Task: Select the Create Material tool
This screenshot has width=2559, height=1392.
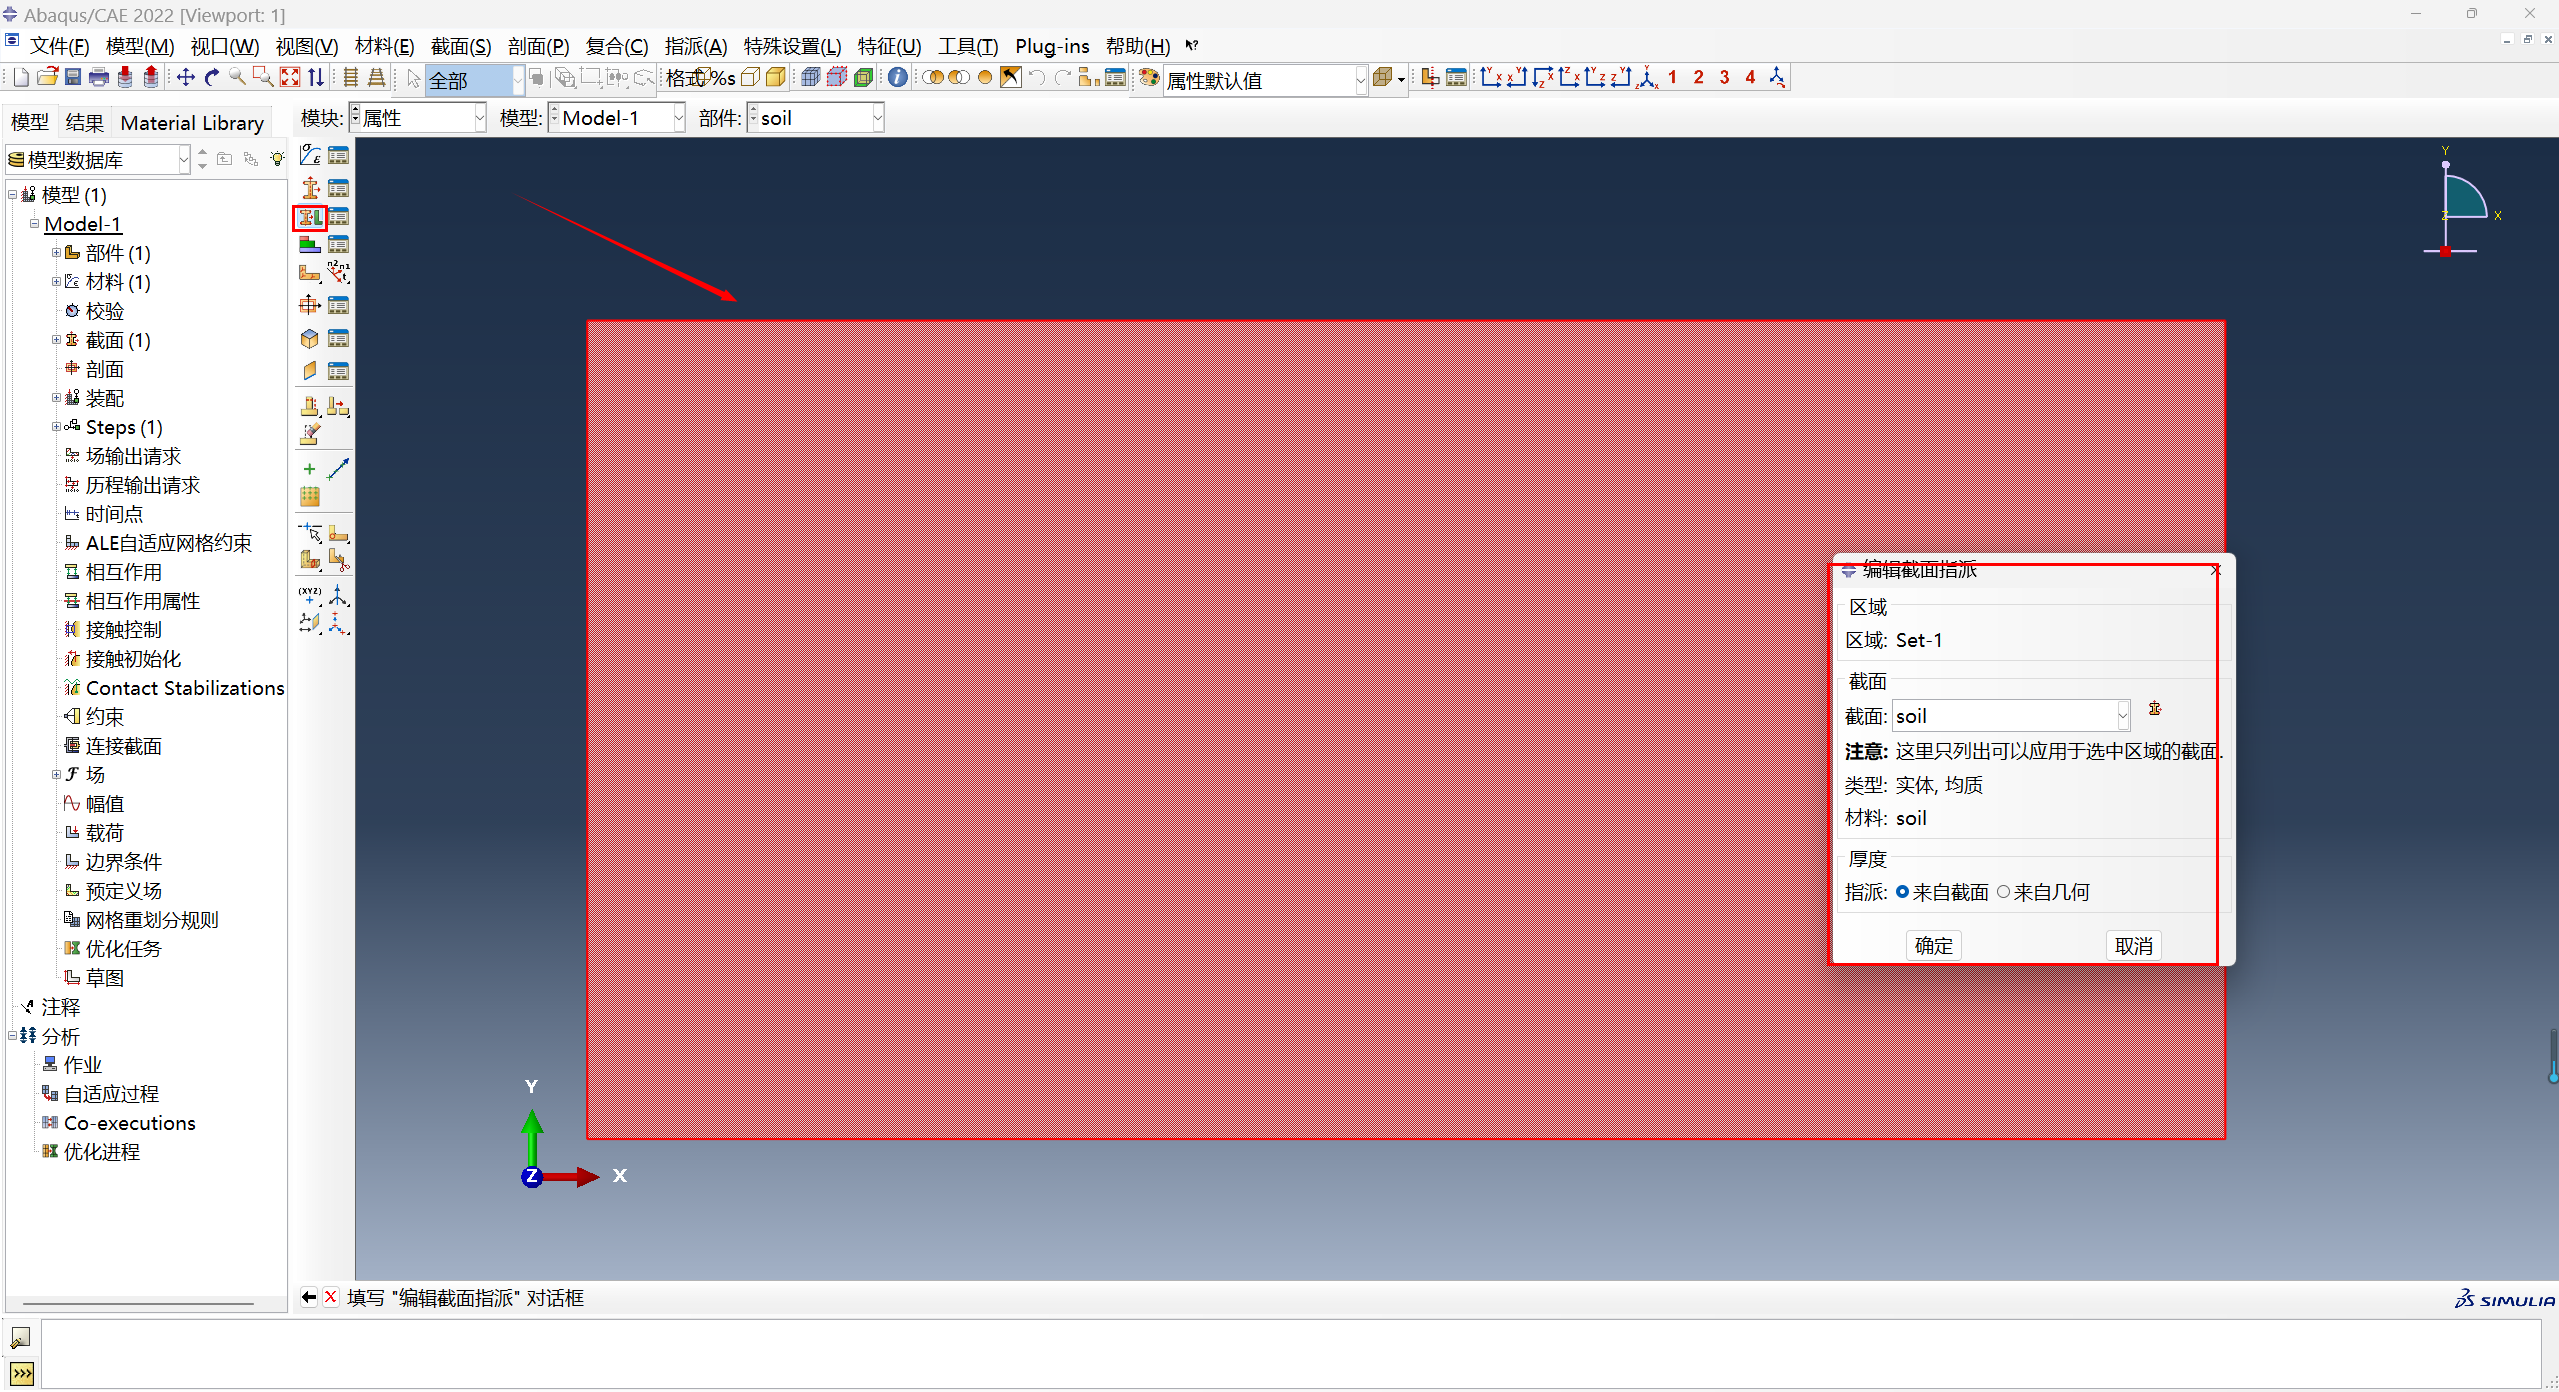Action: click(x=310, y=156)
